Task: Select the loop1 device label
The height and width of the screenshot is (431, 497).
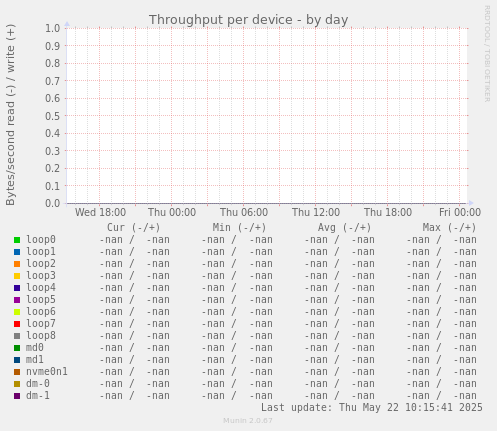Action: click(x=41, y=252)
